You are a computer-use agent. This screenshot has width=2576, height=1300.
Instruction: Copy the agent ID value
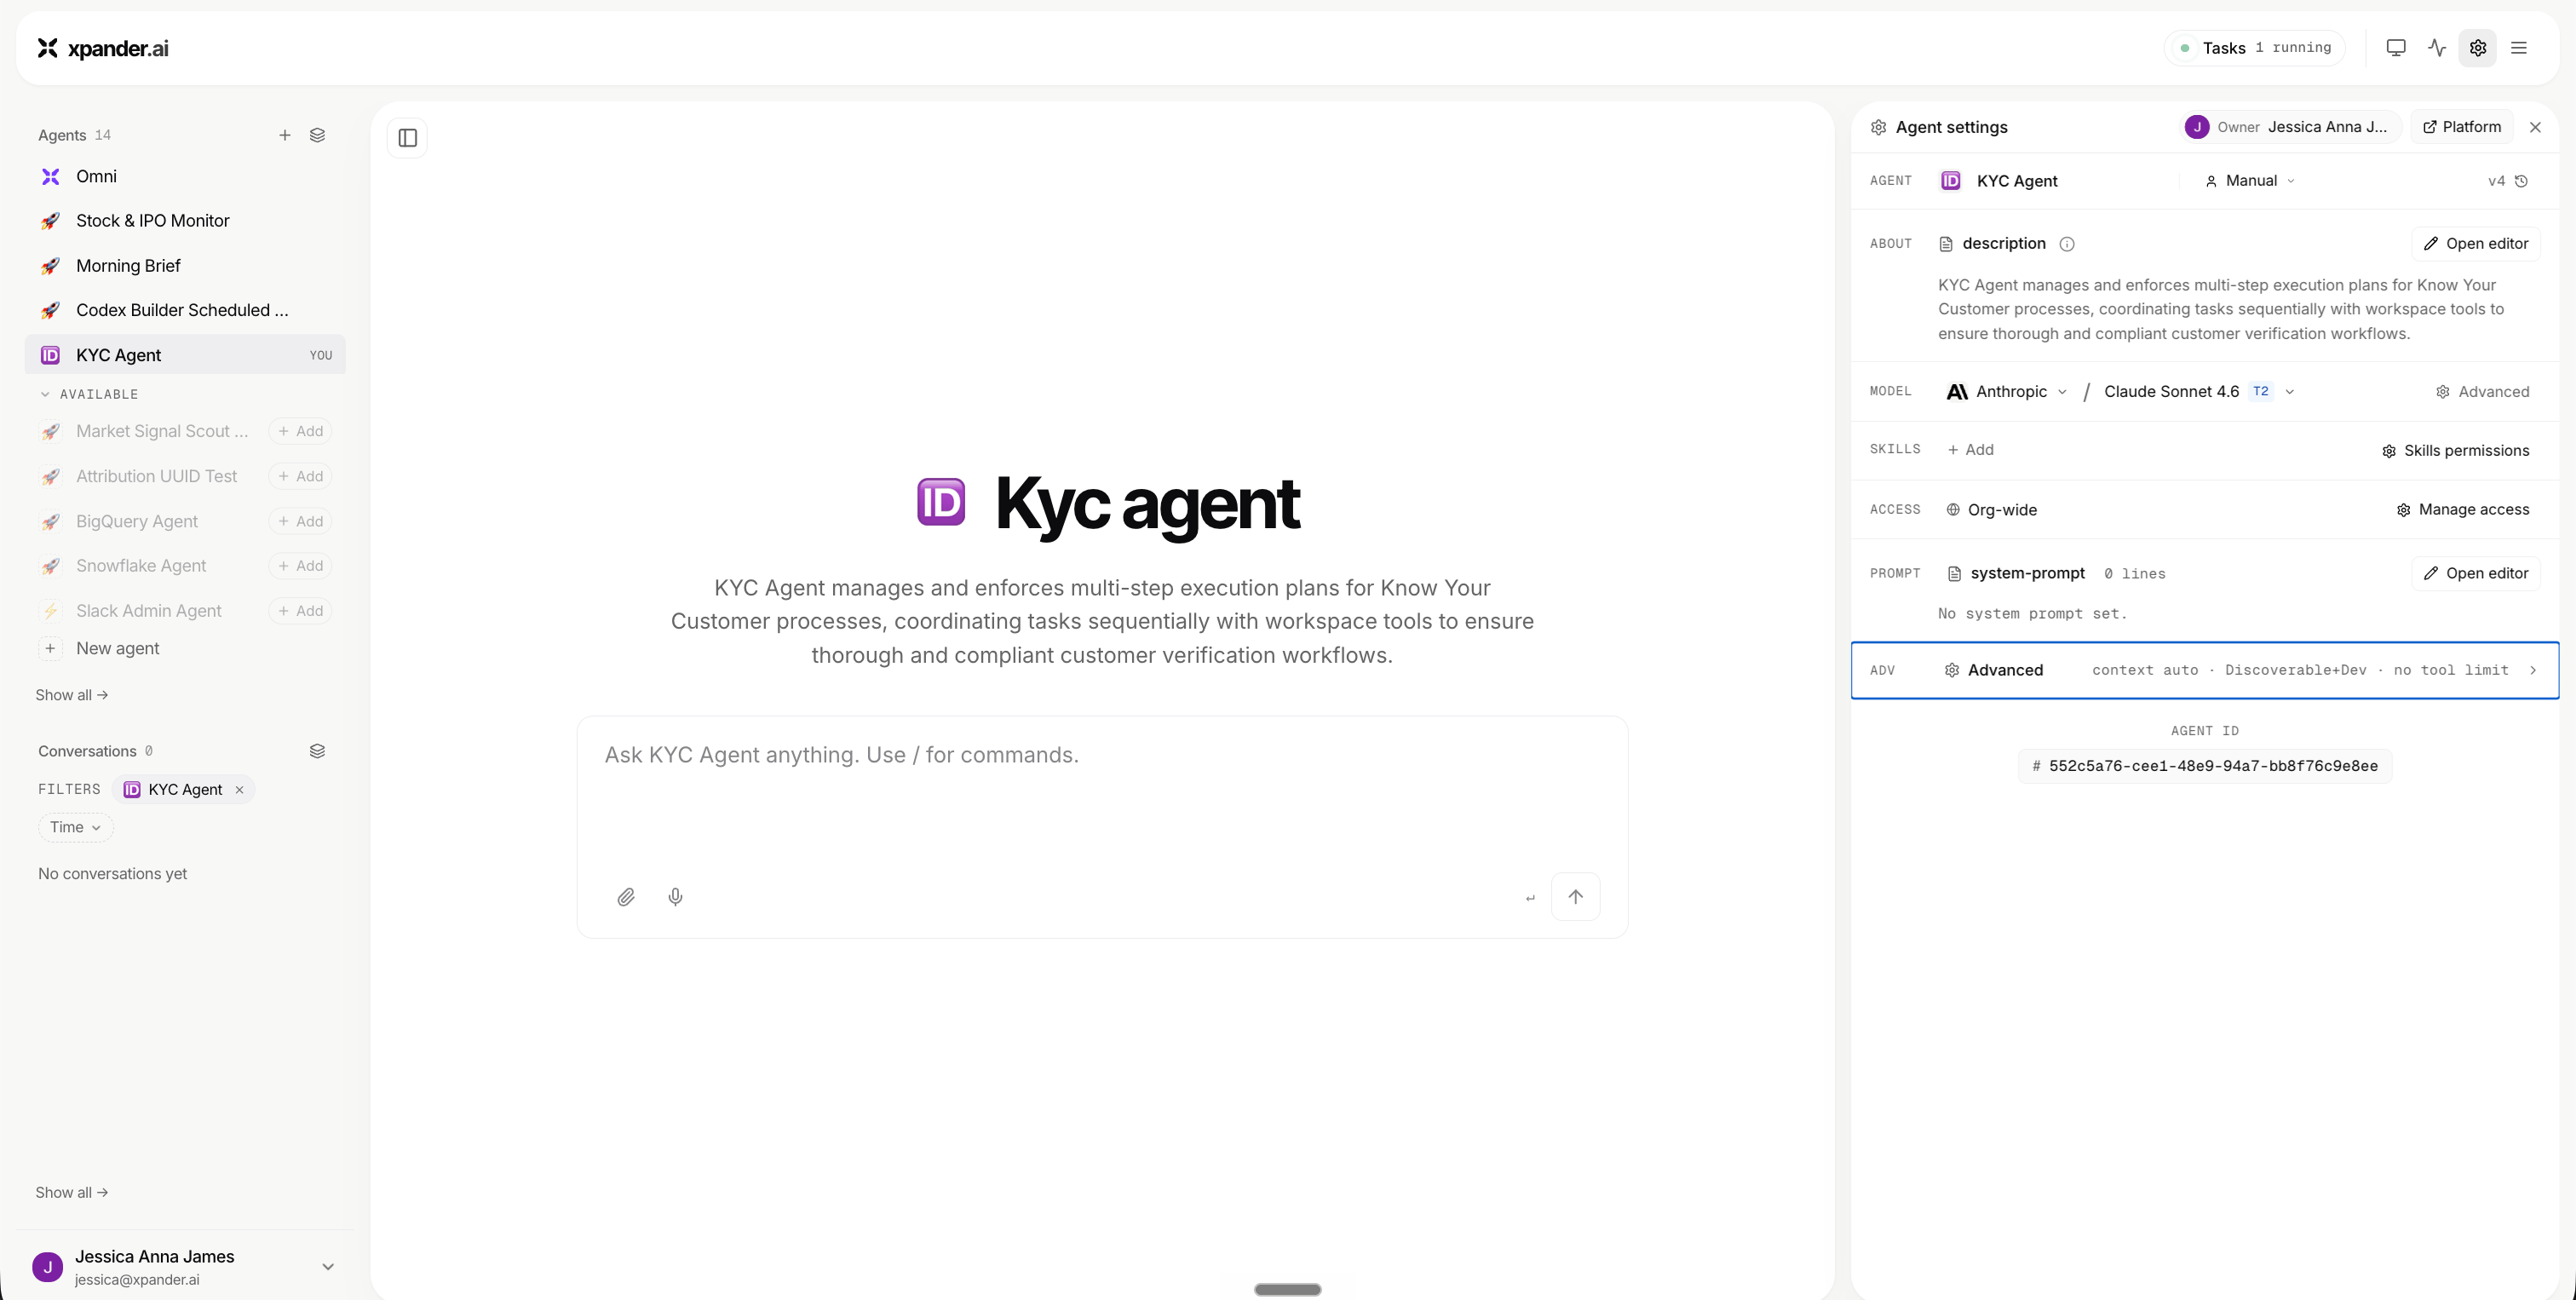click(2204, 766)
